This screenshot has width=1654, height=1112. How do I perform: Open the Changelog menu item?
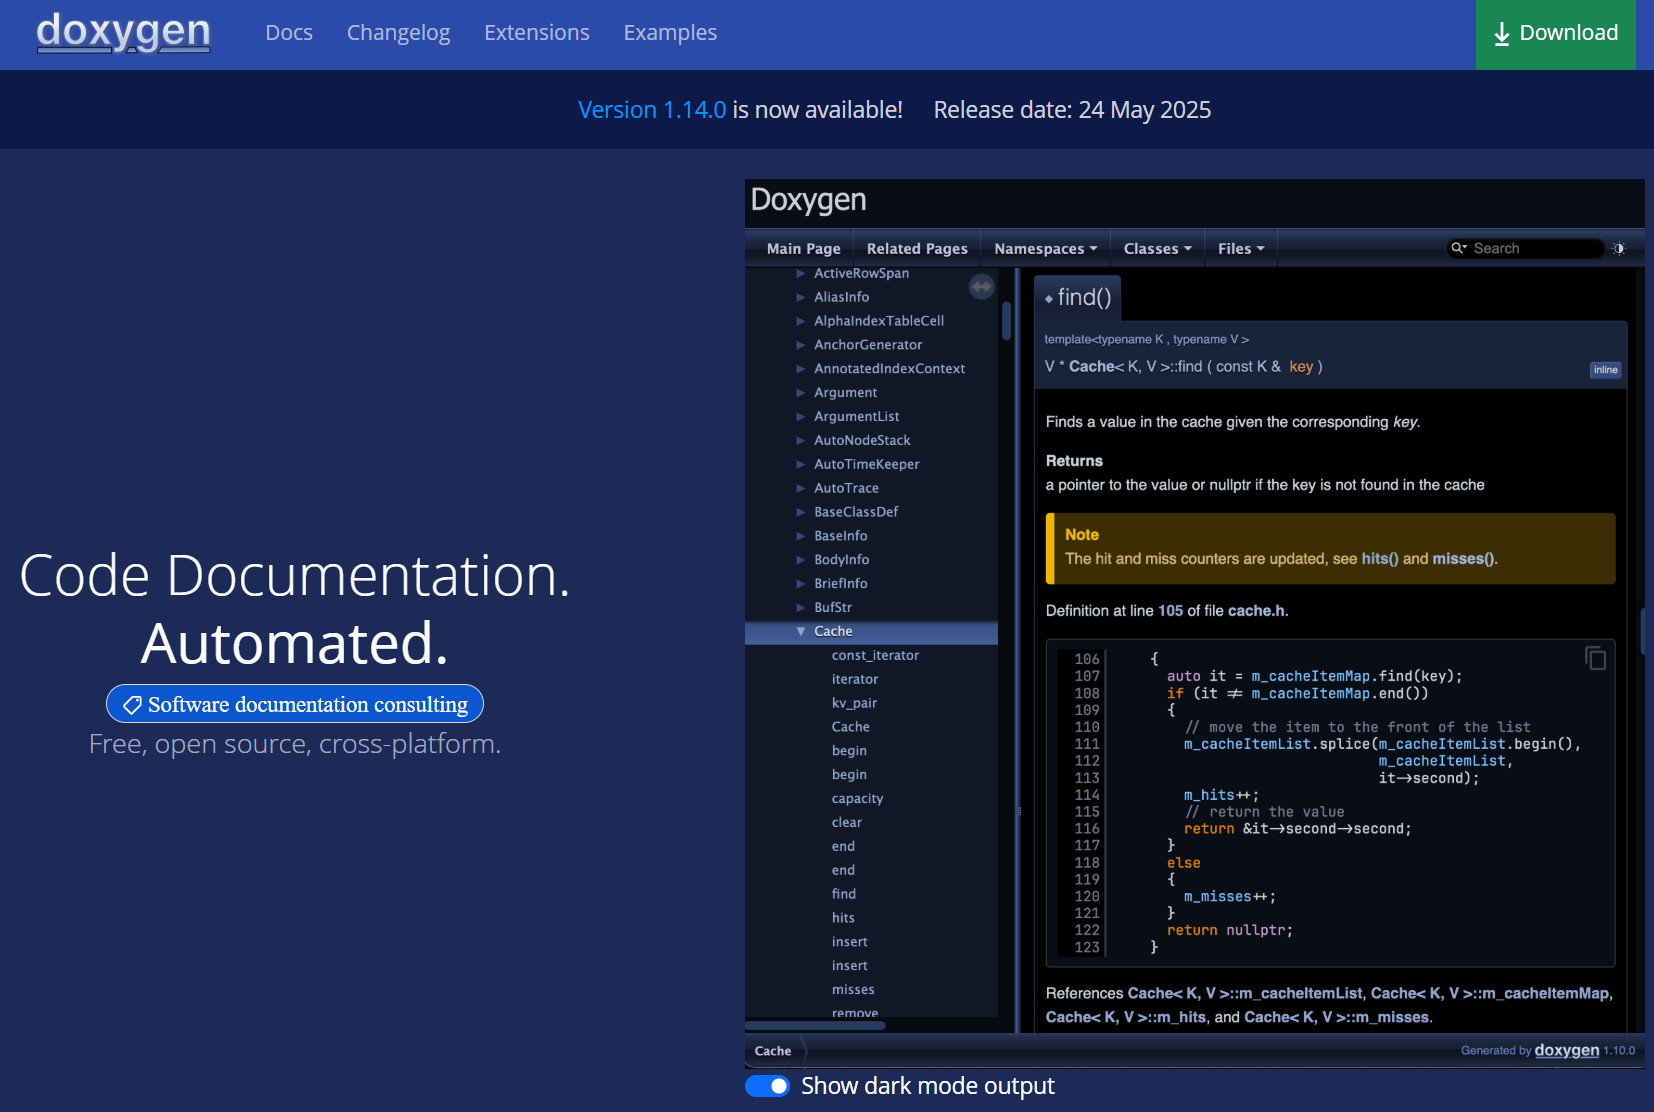pos(398,33)
